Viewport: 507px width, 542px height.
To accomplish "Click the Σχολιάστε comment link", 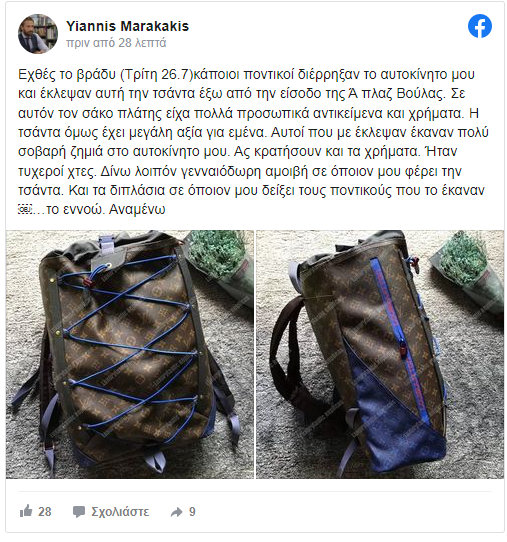I will pos(120,512).
